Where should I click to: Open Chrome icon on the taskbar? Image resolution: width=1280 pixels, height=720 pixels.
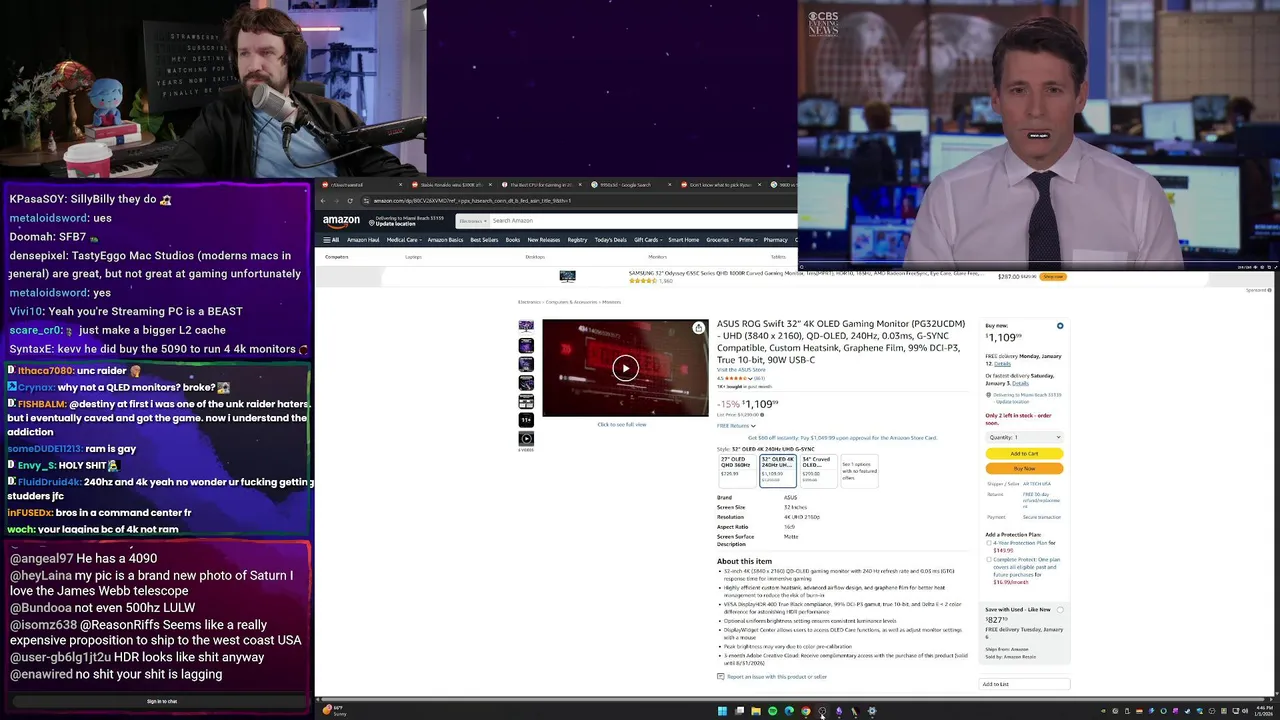coord(805,711)
